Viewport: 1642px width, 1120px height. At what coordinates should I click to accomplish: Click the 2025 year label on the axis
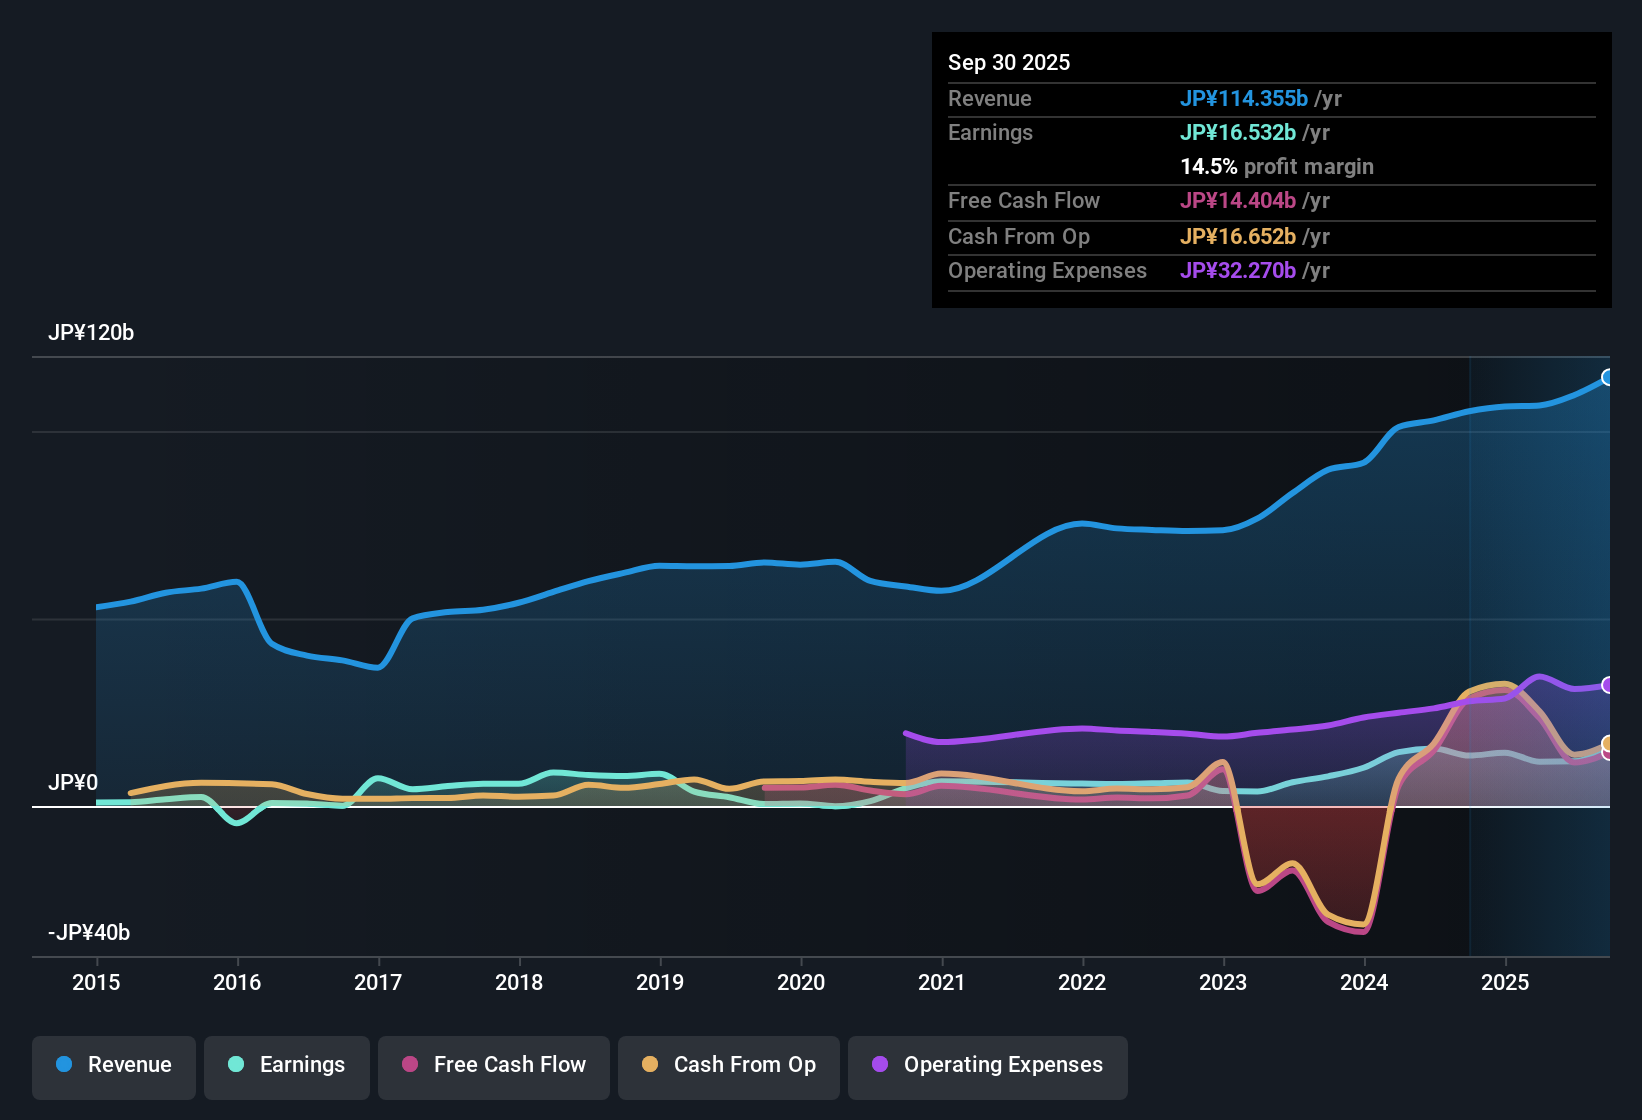(1506, 983)
